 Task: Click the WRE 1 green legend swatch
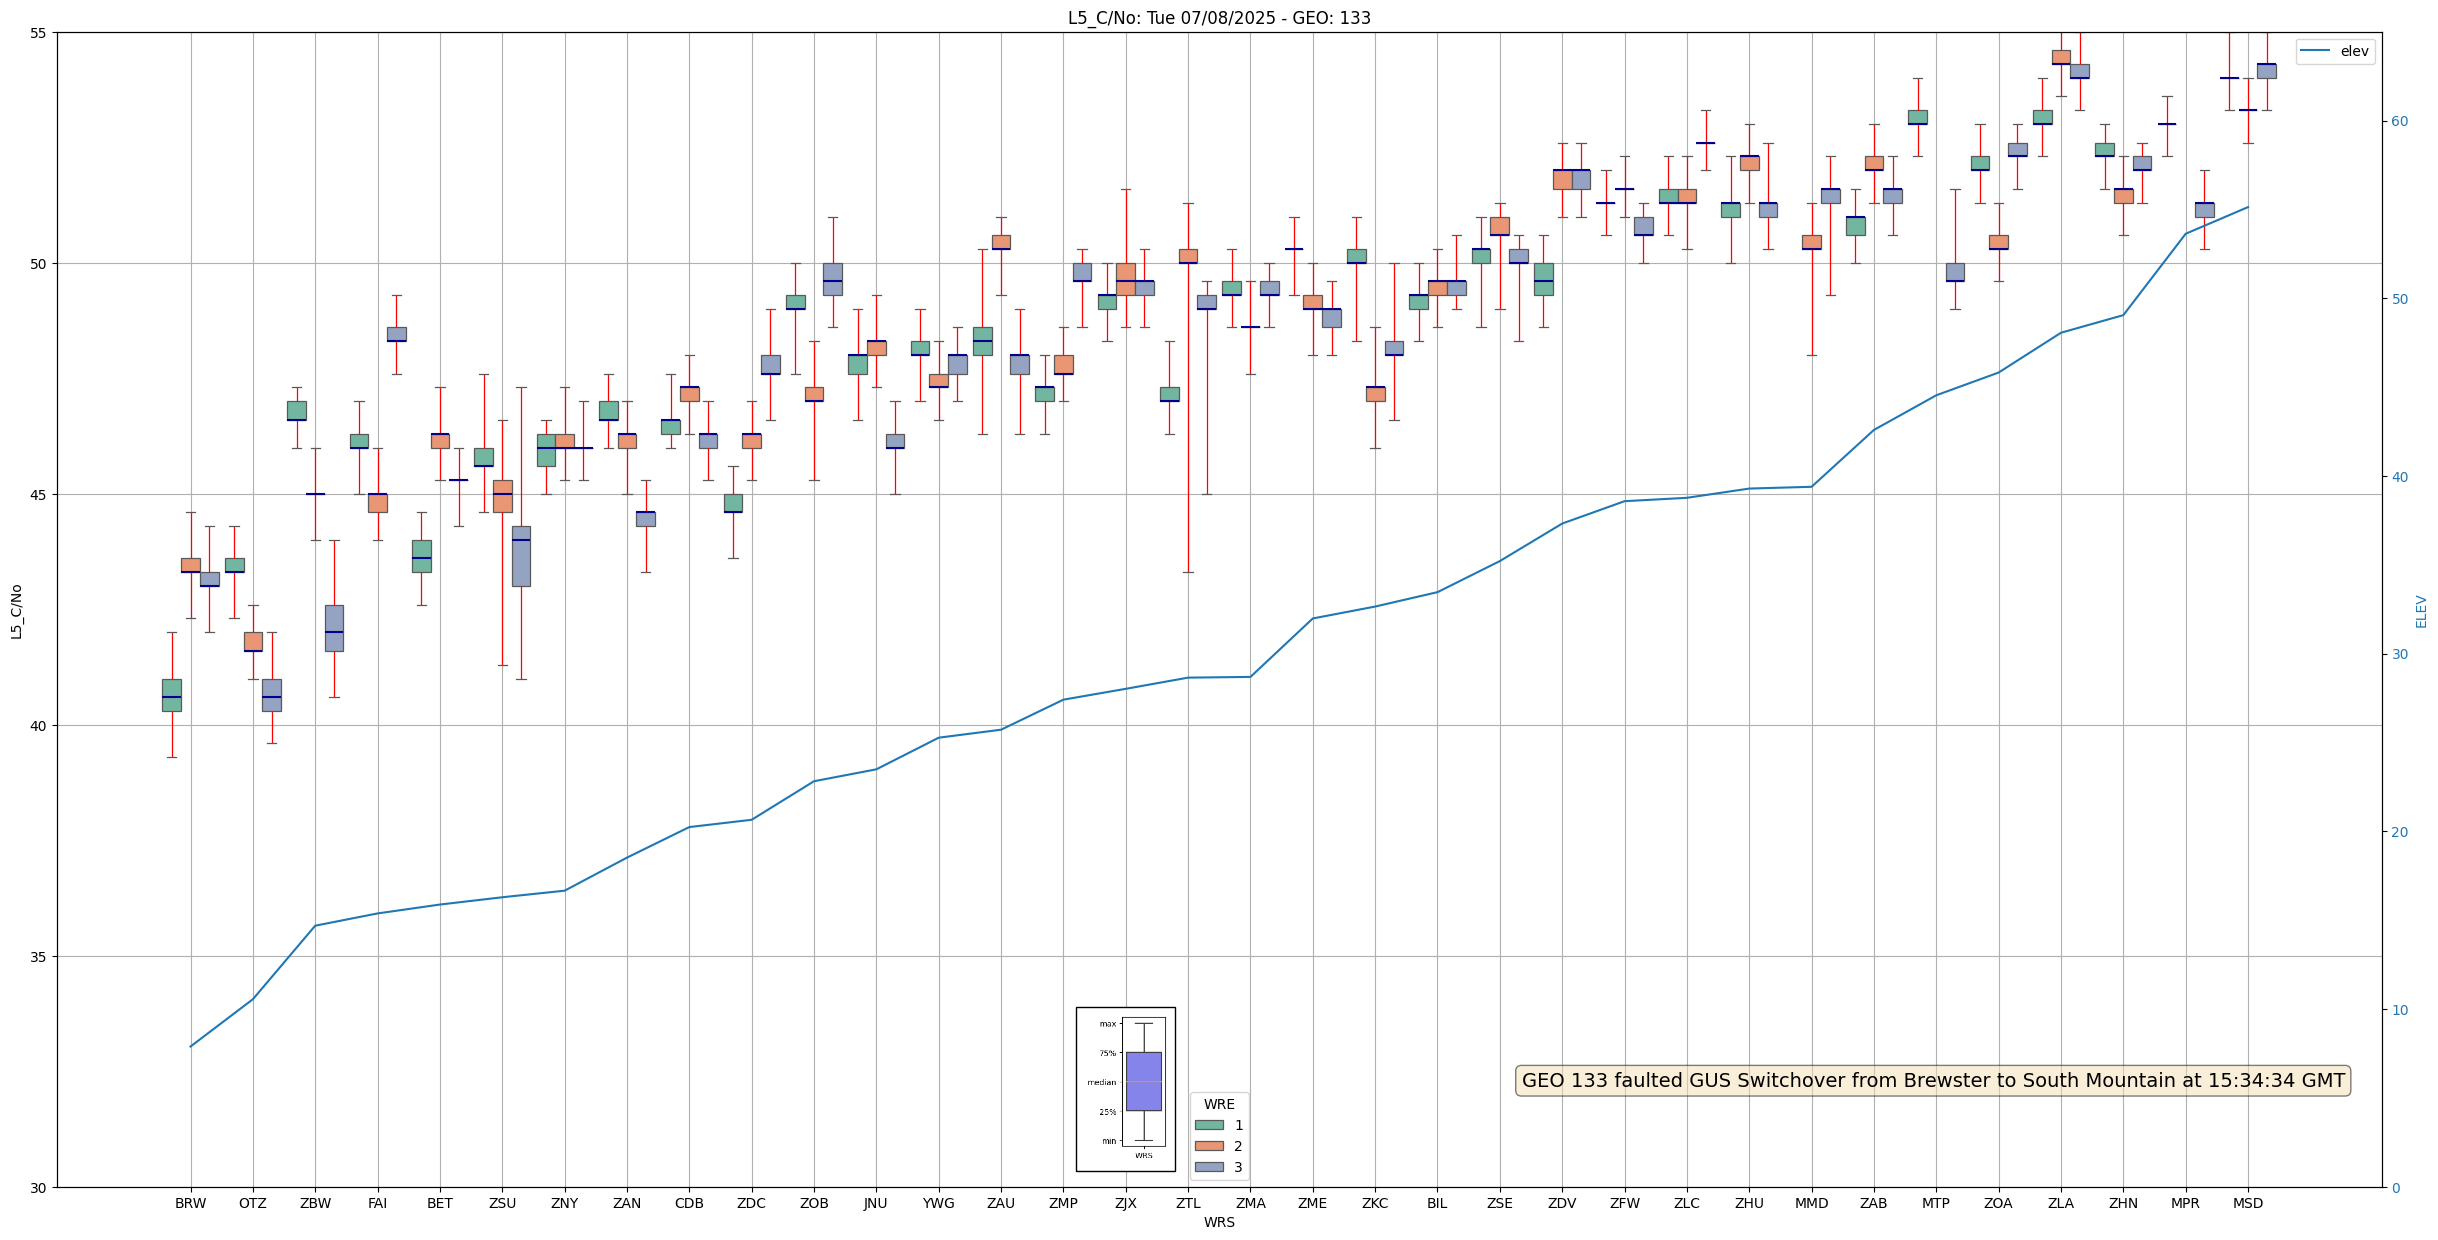1208,1125
